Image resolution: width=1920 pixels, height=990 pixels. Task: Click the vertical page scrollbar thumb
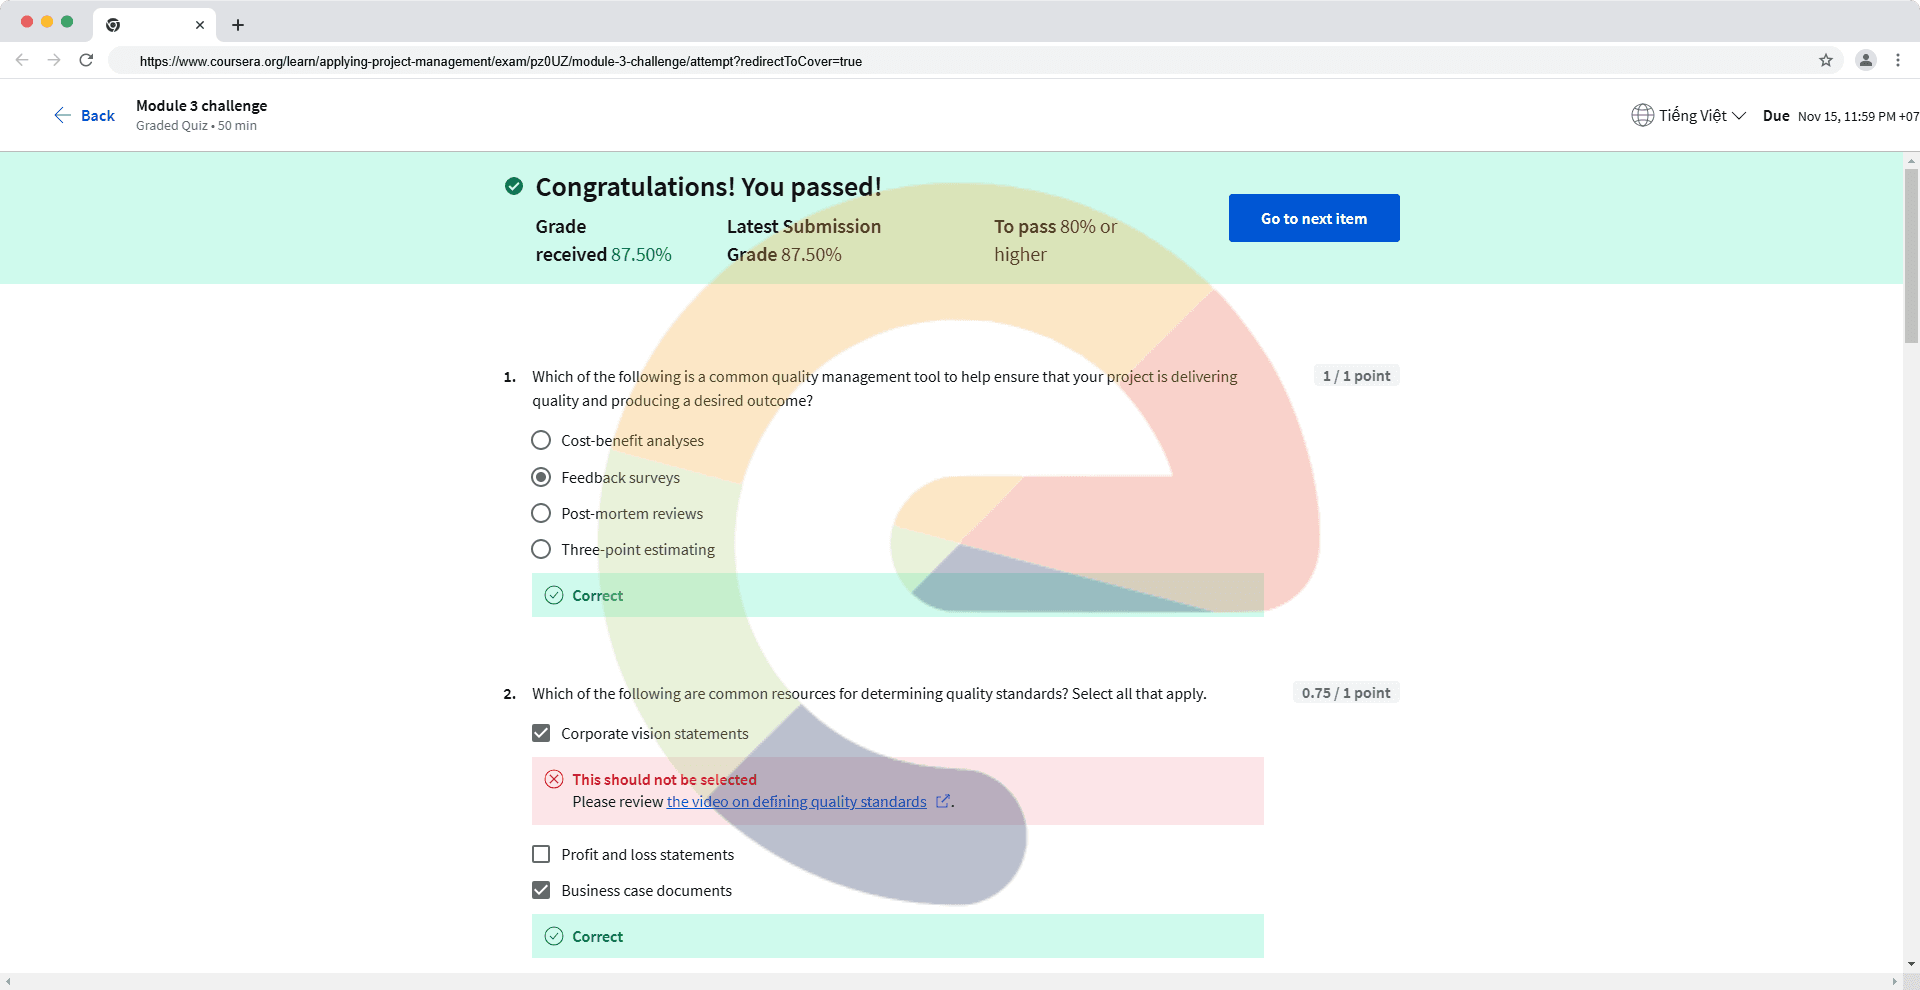[x=1911, y=255]
